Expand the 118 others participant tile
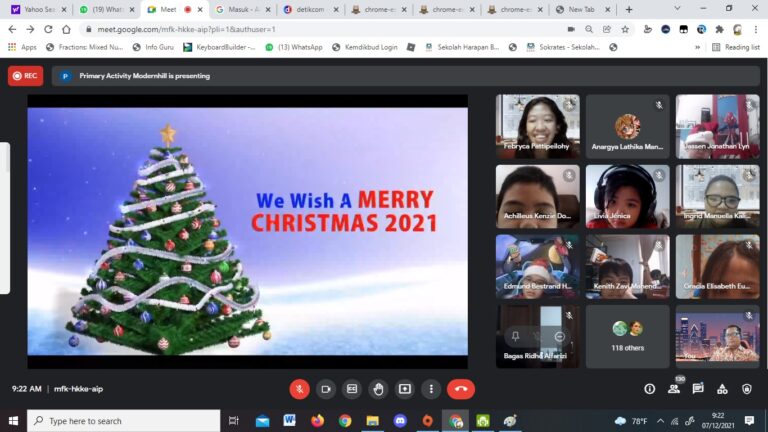The height and width of the screenshot is (432, 768). pyautogui.click(x=627, y=337)
